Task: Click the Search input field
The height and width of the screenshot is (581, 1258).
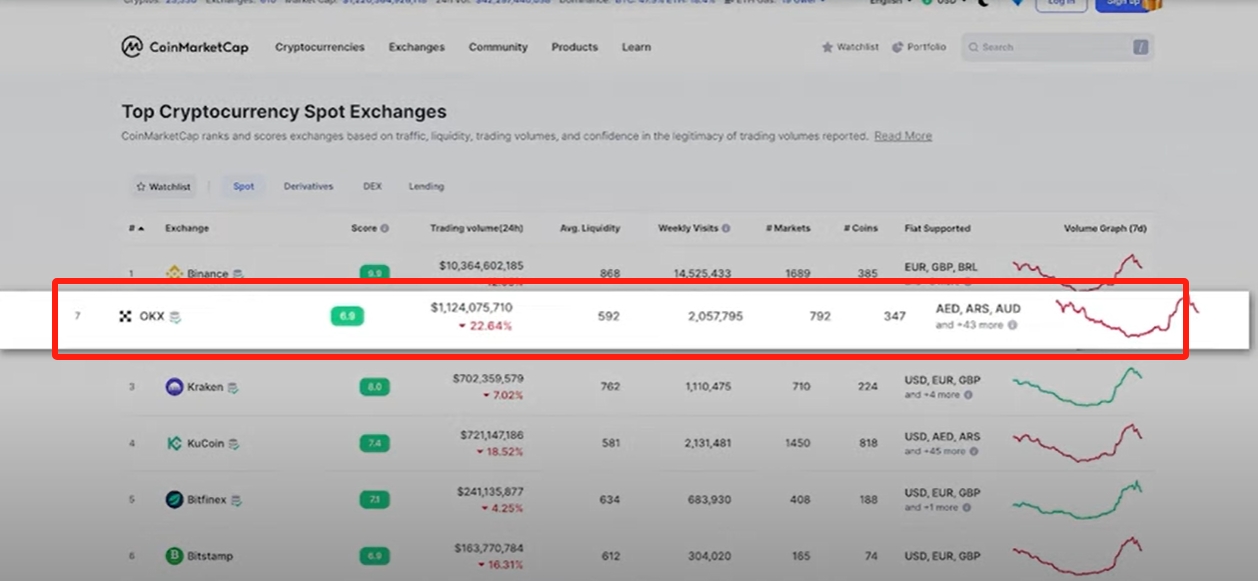Action: pos(1050,47)
